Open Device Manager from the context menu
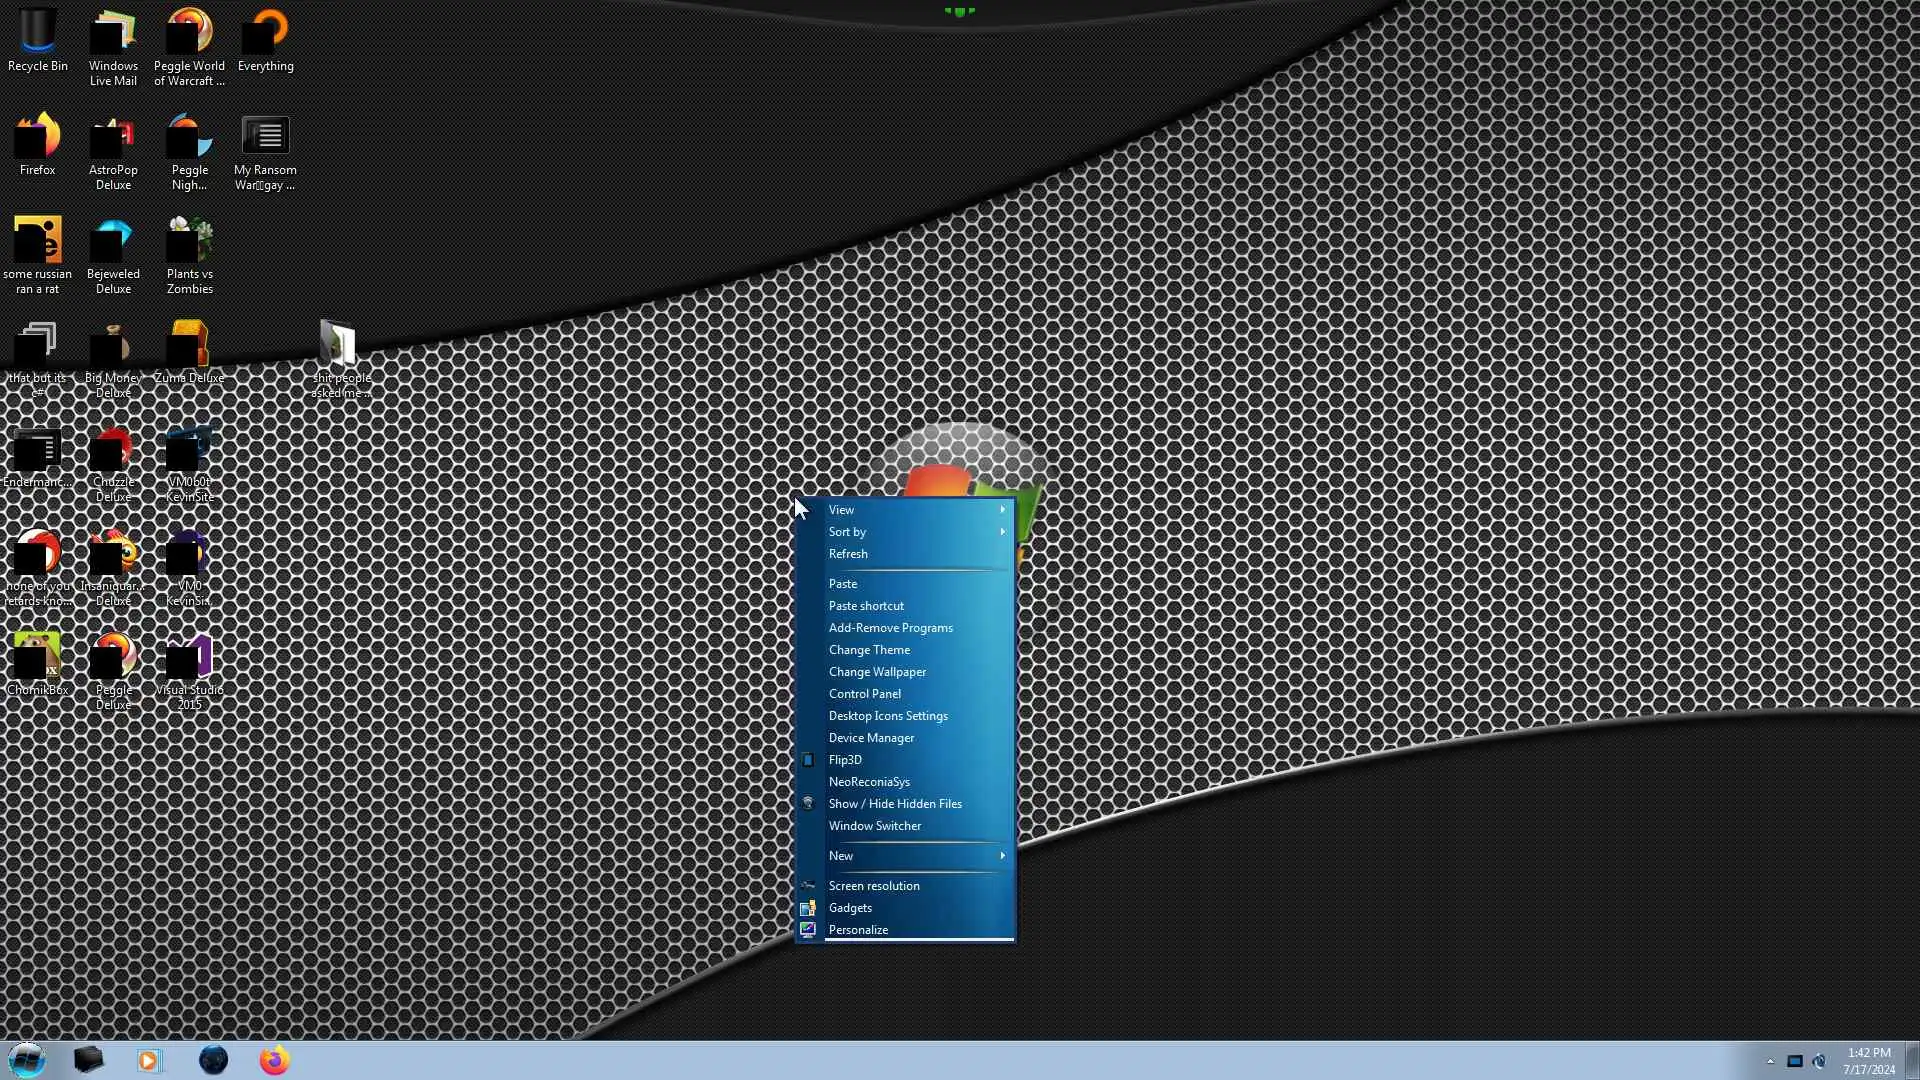The width and height of the screenshot is (1920, 1080). [871, 738]
